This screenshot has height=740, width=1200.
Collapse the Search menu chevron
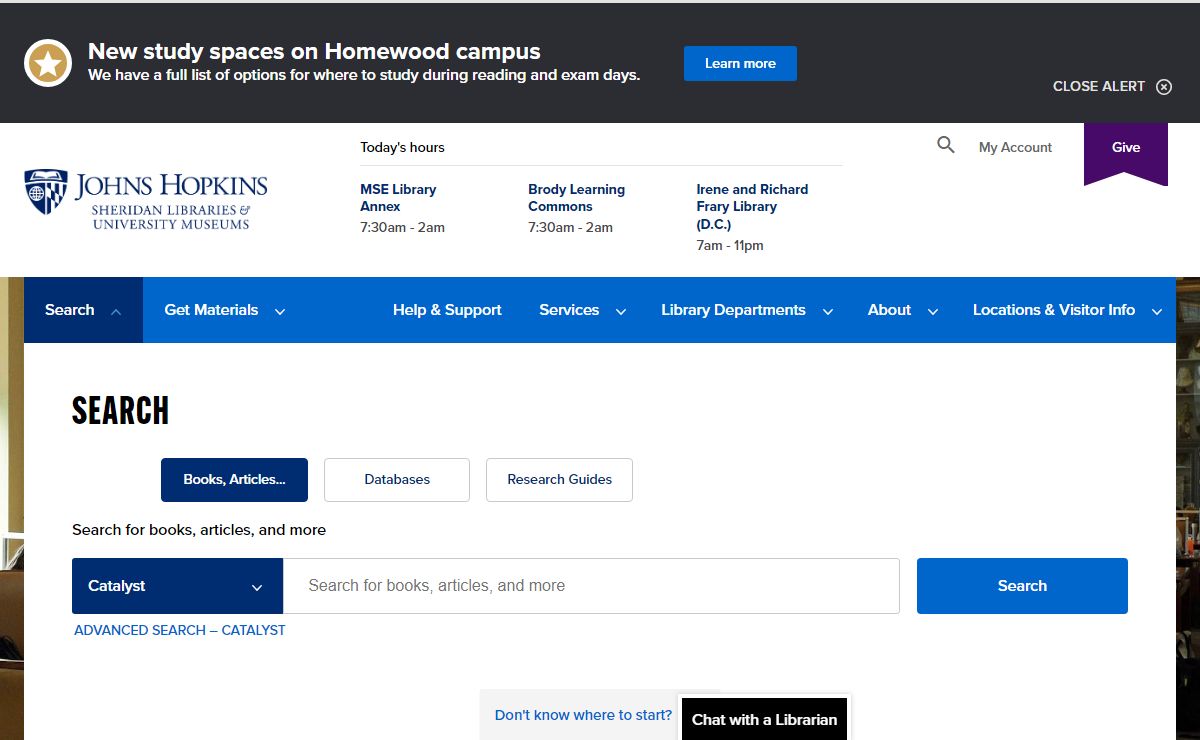116,311
